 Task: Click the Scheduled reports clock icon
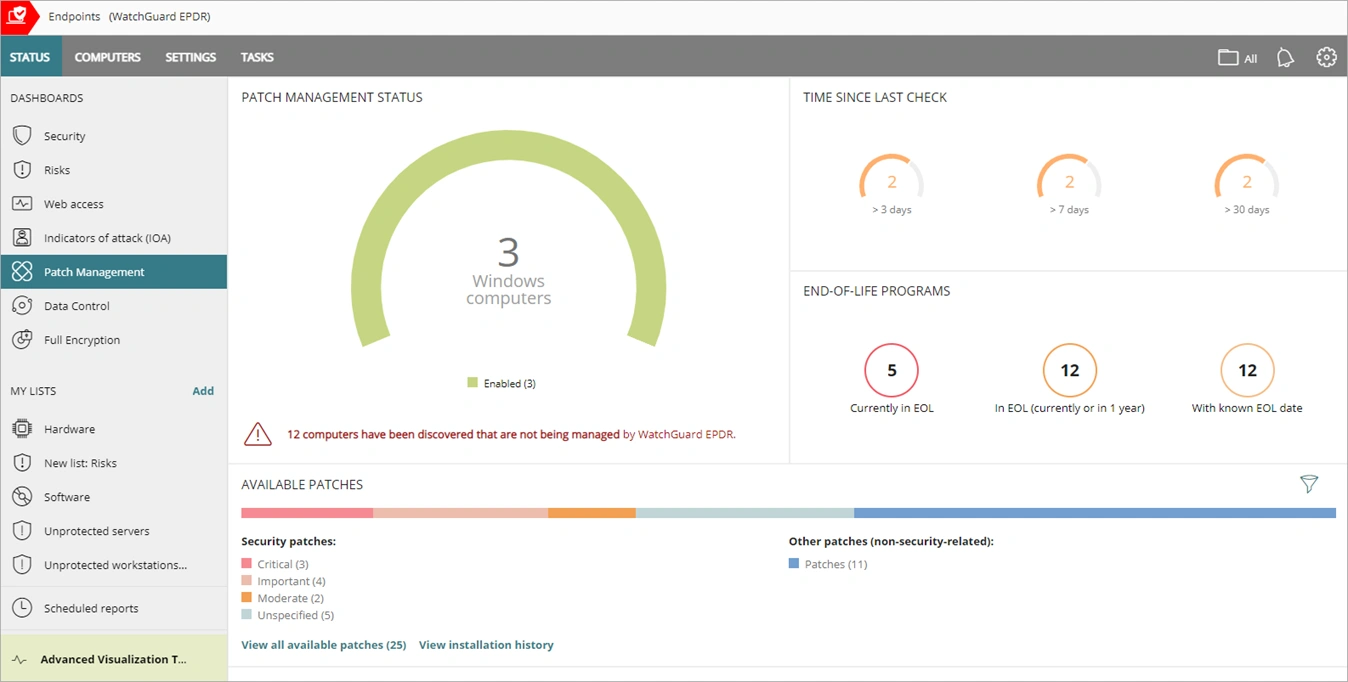point(22,608)
